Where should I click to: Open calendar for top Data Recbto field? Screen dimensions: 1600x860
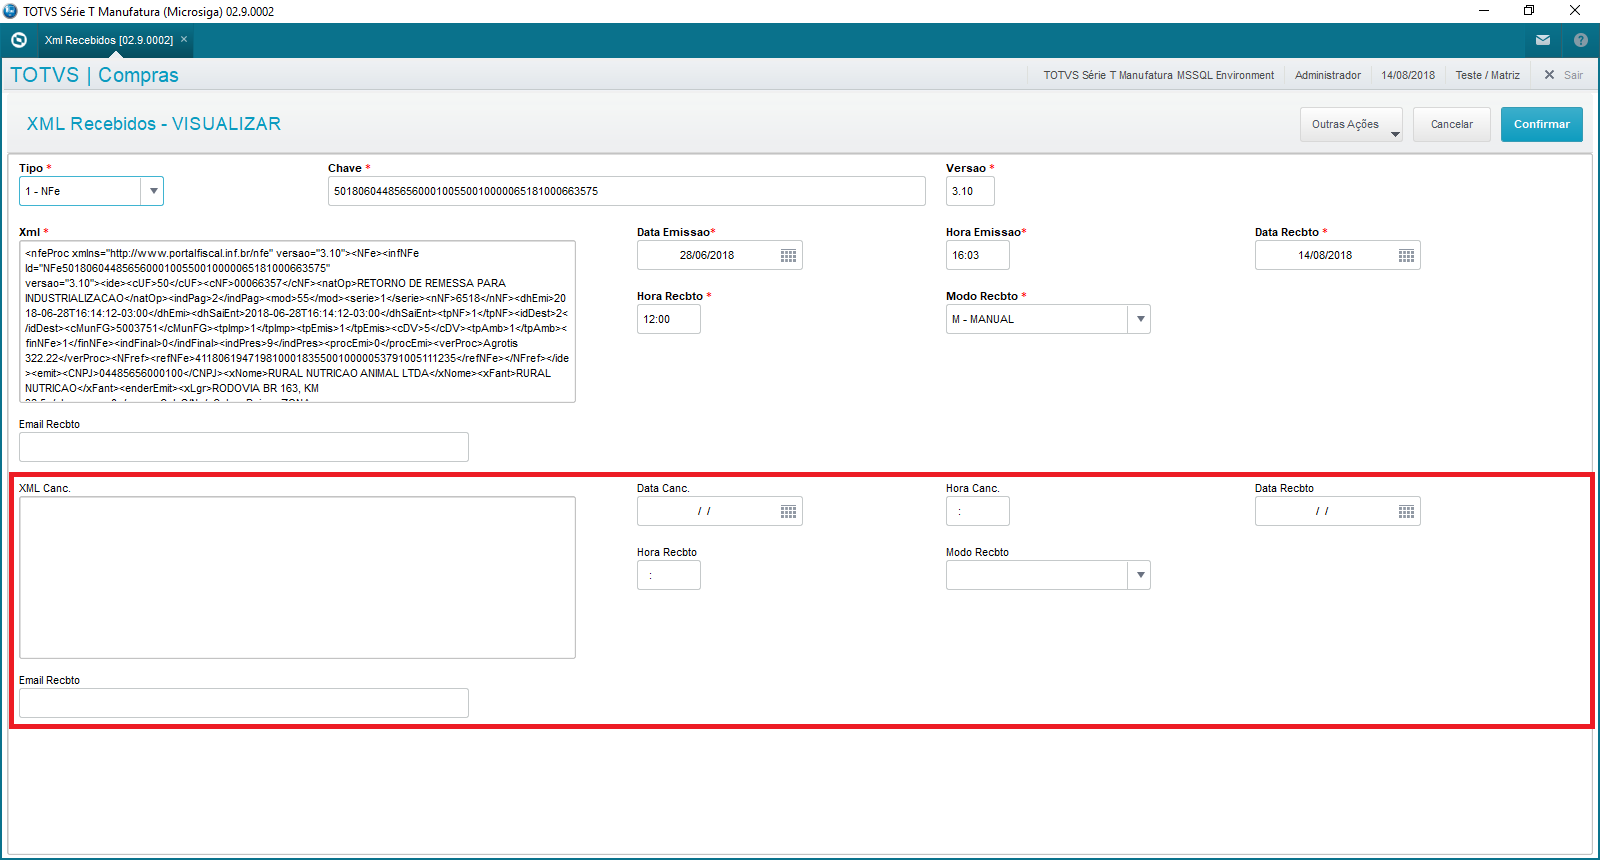pos(1406,256)
